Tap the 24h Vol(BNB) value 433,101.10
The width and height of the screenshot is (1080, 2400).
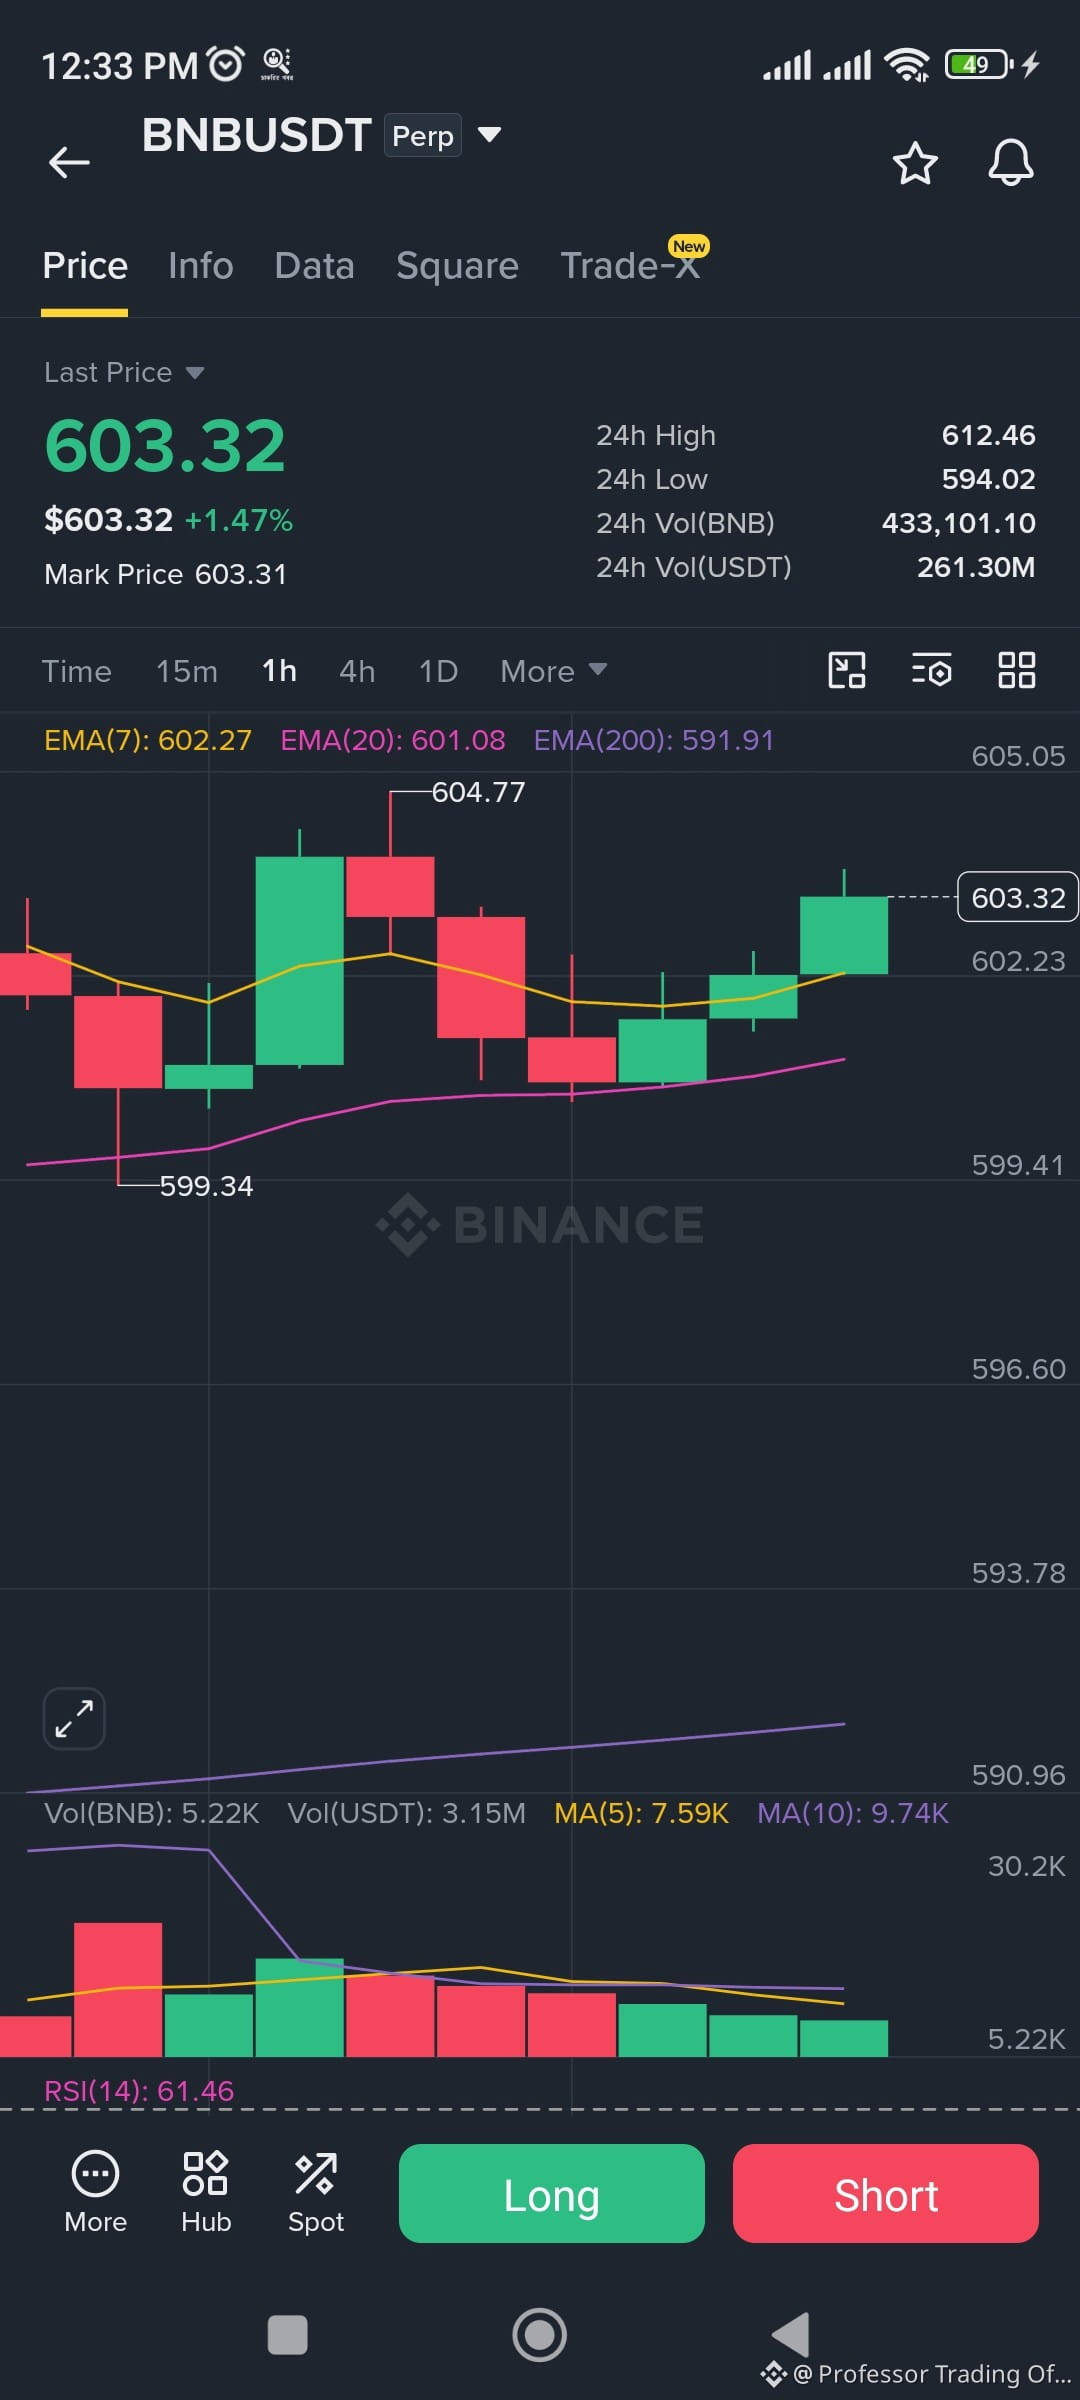[x=958, y=523]
